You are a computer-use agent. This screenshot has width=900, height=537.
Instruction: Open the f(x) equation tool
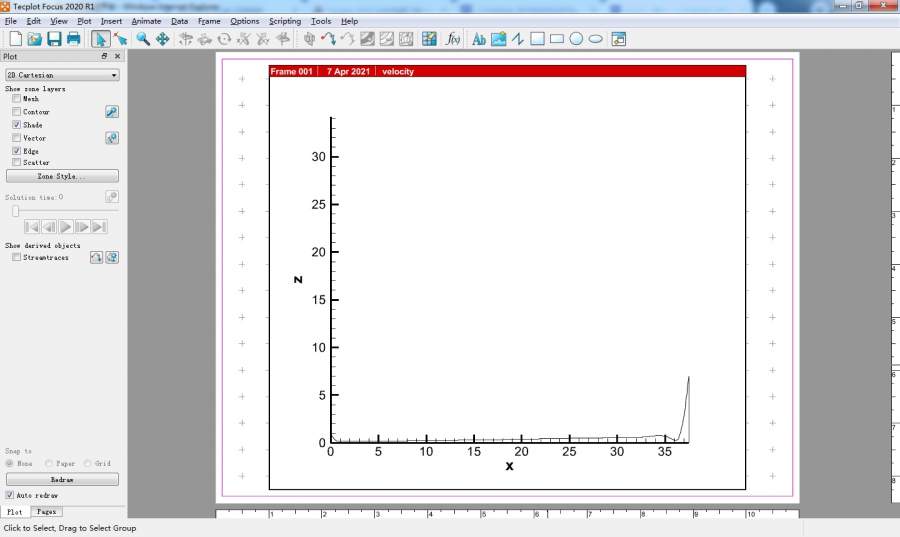coord(453,39)
